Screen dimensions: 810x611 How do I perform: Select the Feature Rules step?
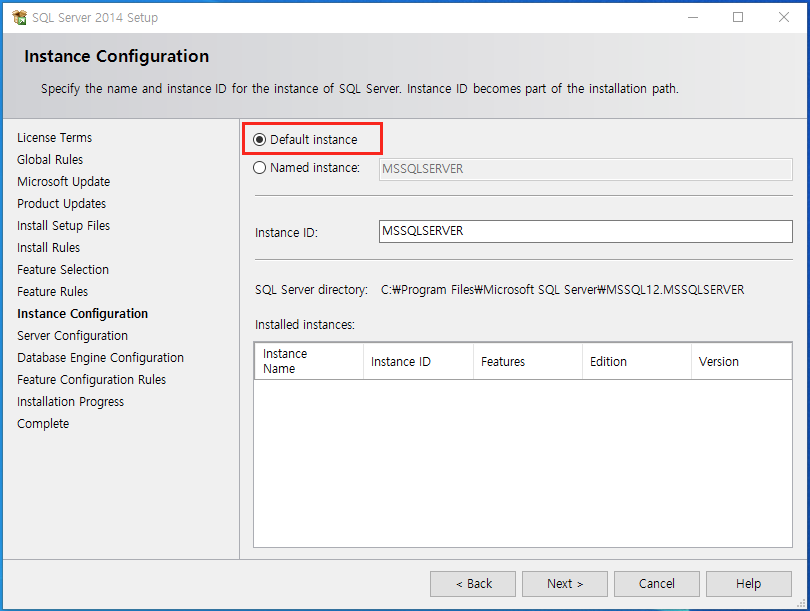point(53,292)
